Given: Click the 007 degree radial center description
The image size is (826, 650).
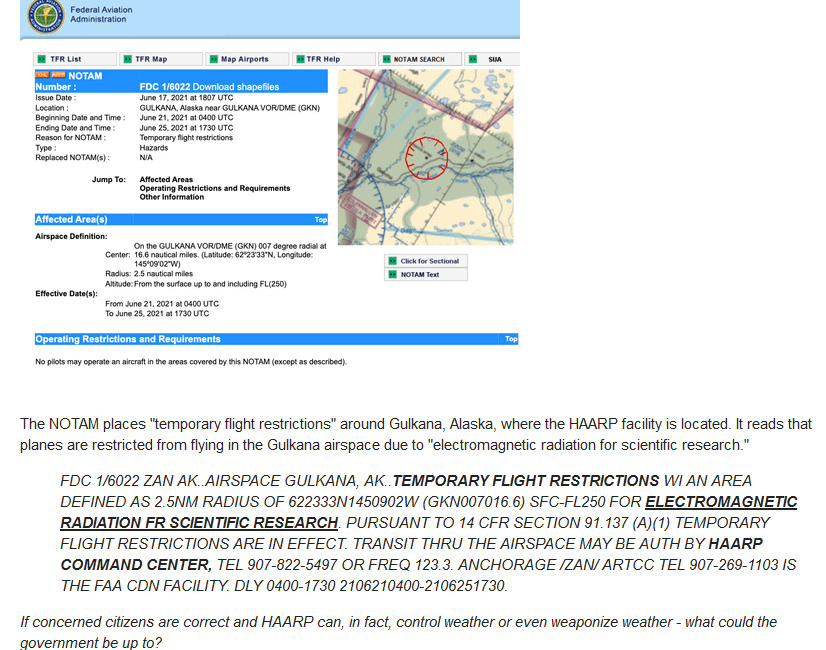Looking at the screenshot, I should point(230,255).
